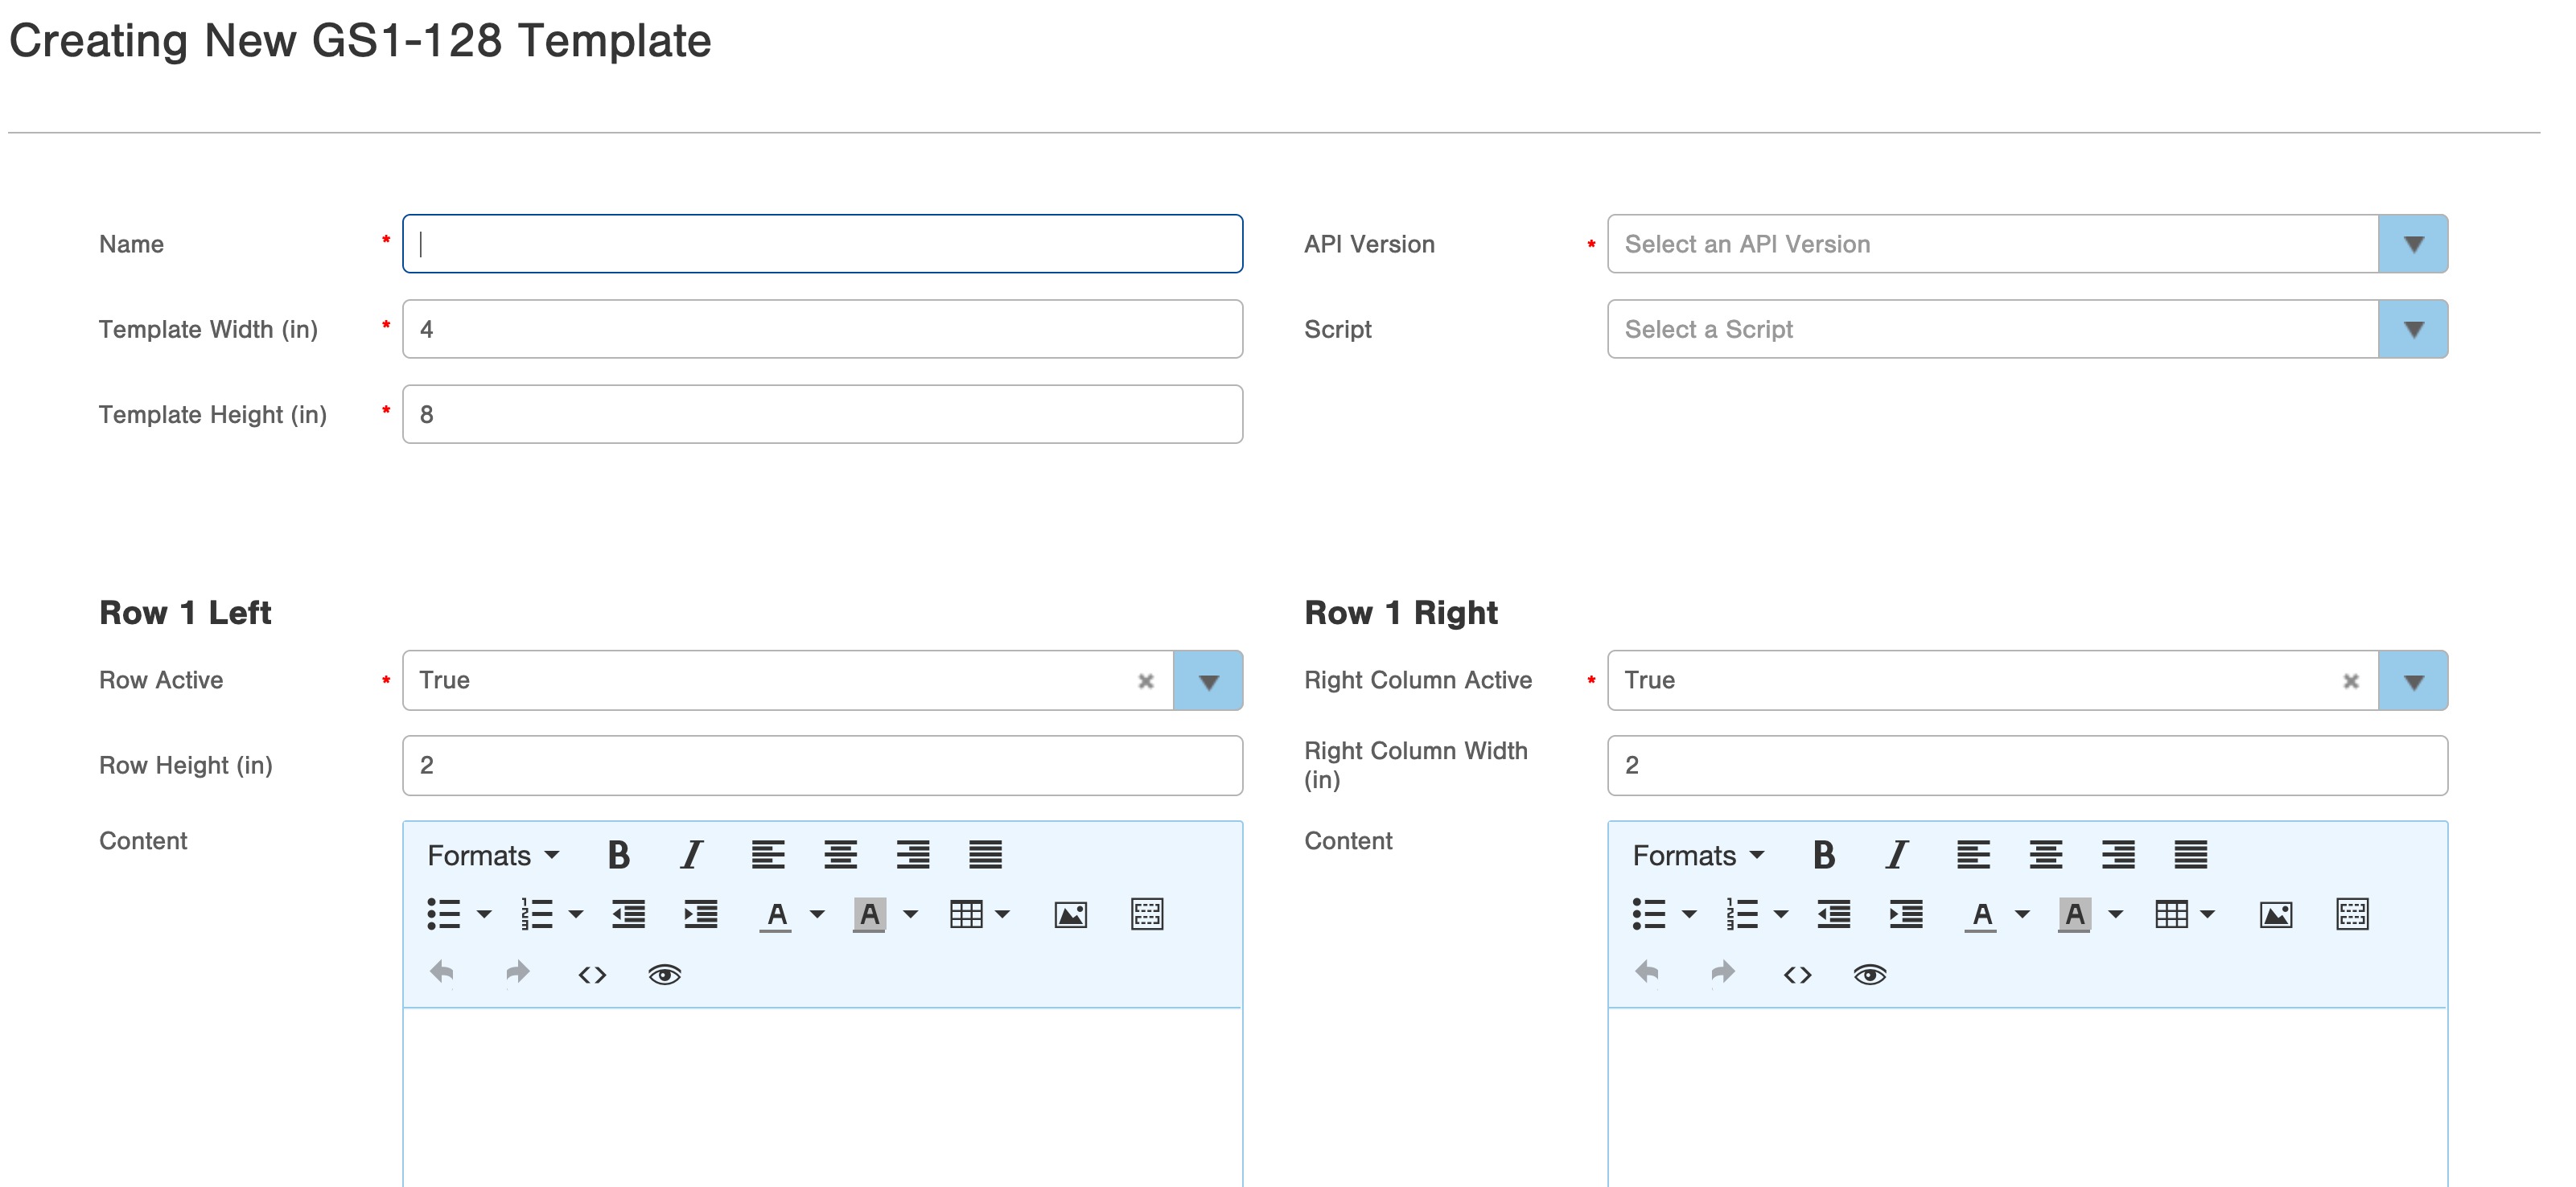
Task: Open the Script dropdown arrow
Action: click(x=2413, y=329)
